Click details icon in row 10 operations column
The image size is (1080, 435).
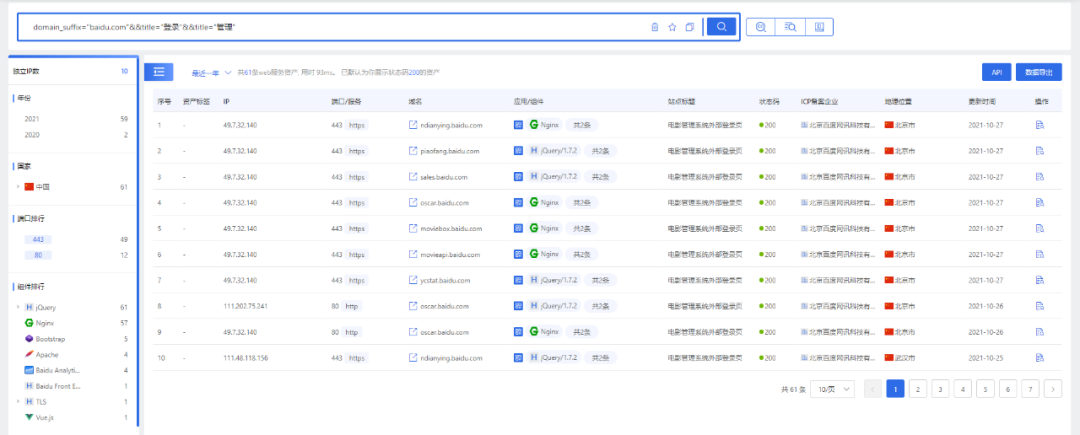pyautogui.click(x=1039, y=357)
